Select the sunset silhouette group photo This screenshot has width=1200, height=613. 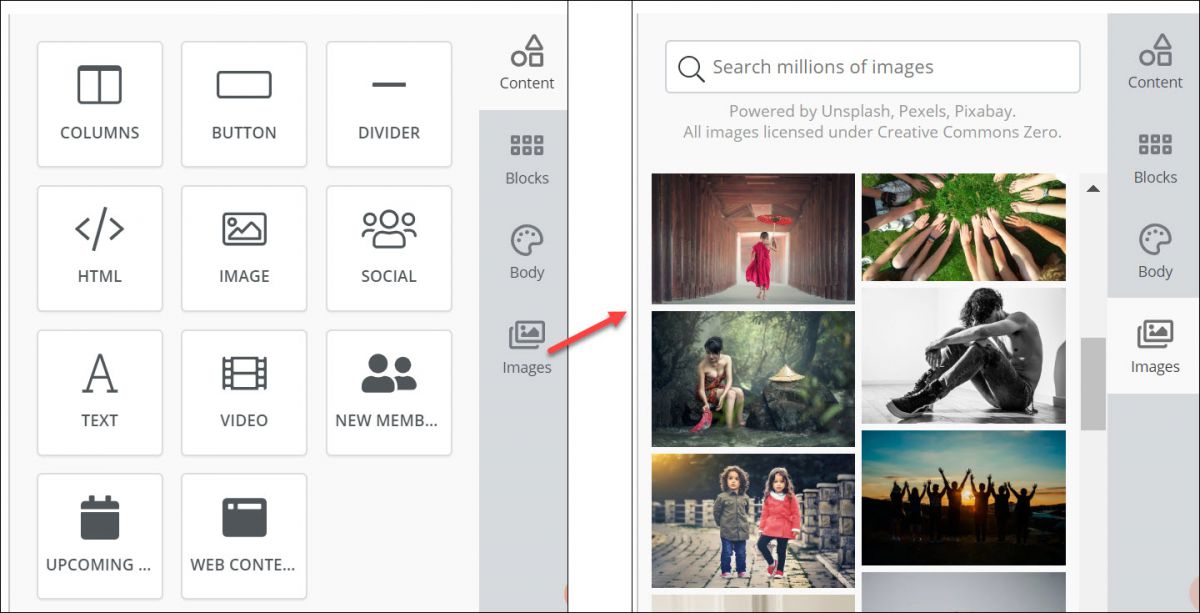pos(963,497)
